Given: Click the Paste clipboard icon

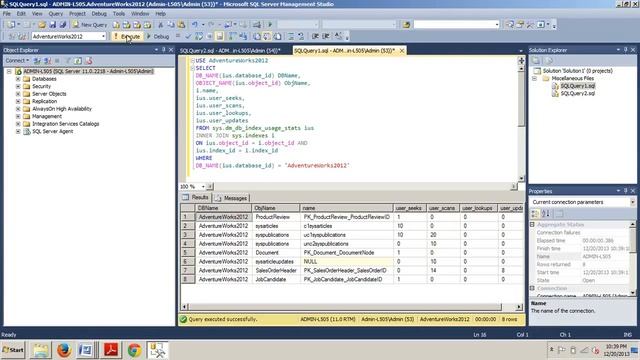Looking at the screenshot, I should (x=181, y=25).
